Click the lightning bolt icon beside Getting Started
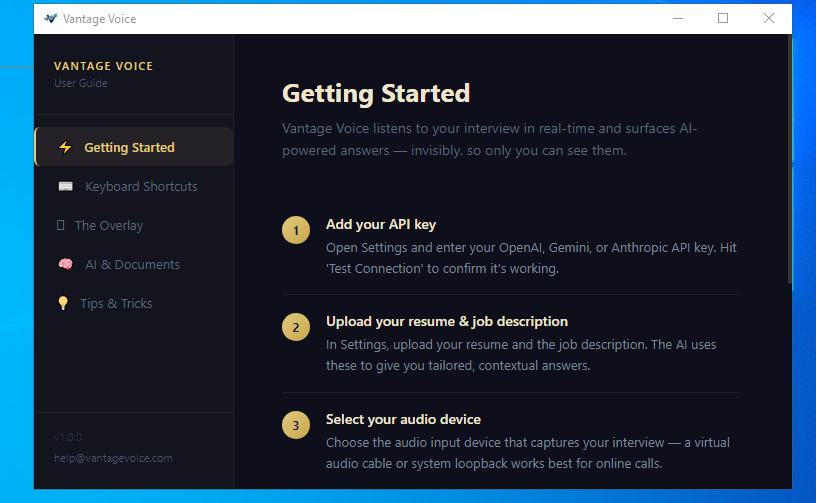Image resolution: width=816 pixels, height=503 pixels. pyautogui.click(x=65, y=147)
